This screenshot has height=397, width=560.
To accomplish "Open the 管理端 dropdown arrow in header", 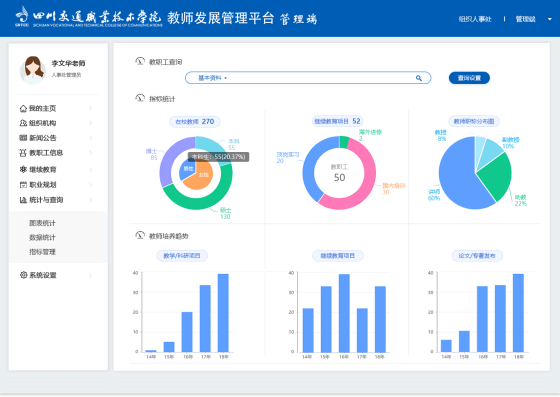I will (550, 19).
